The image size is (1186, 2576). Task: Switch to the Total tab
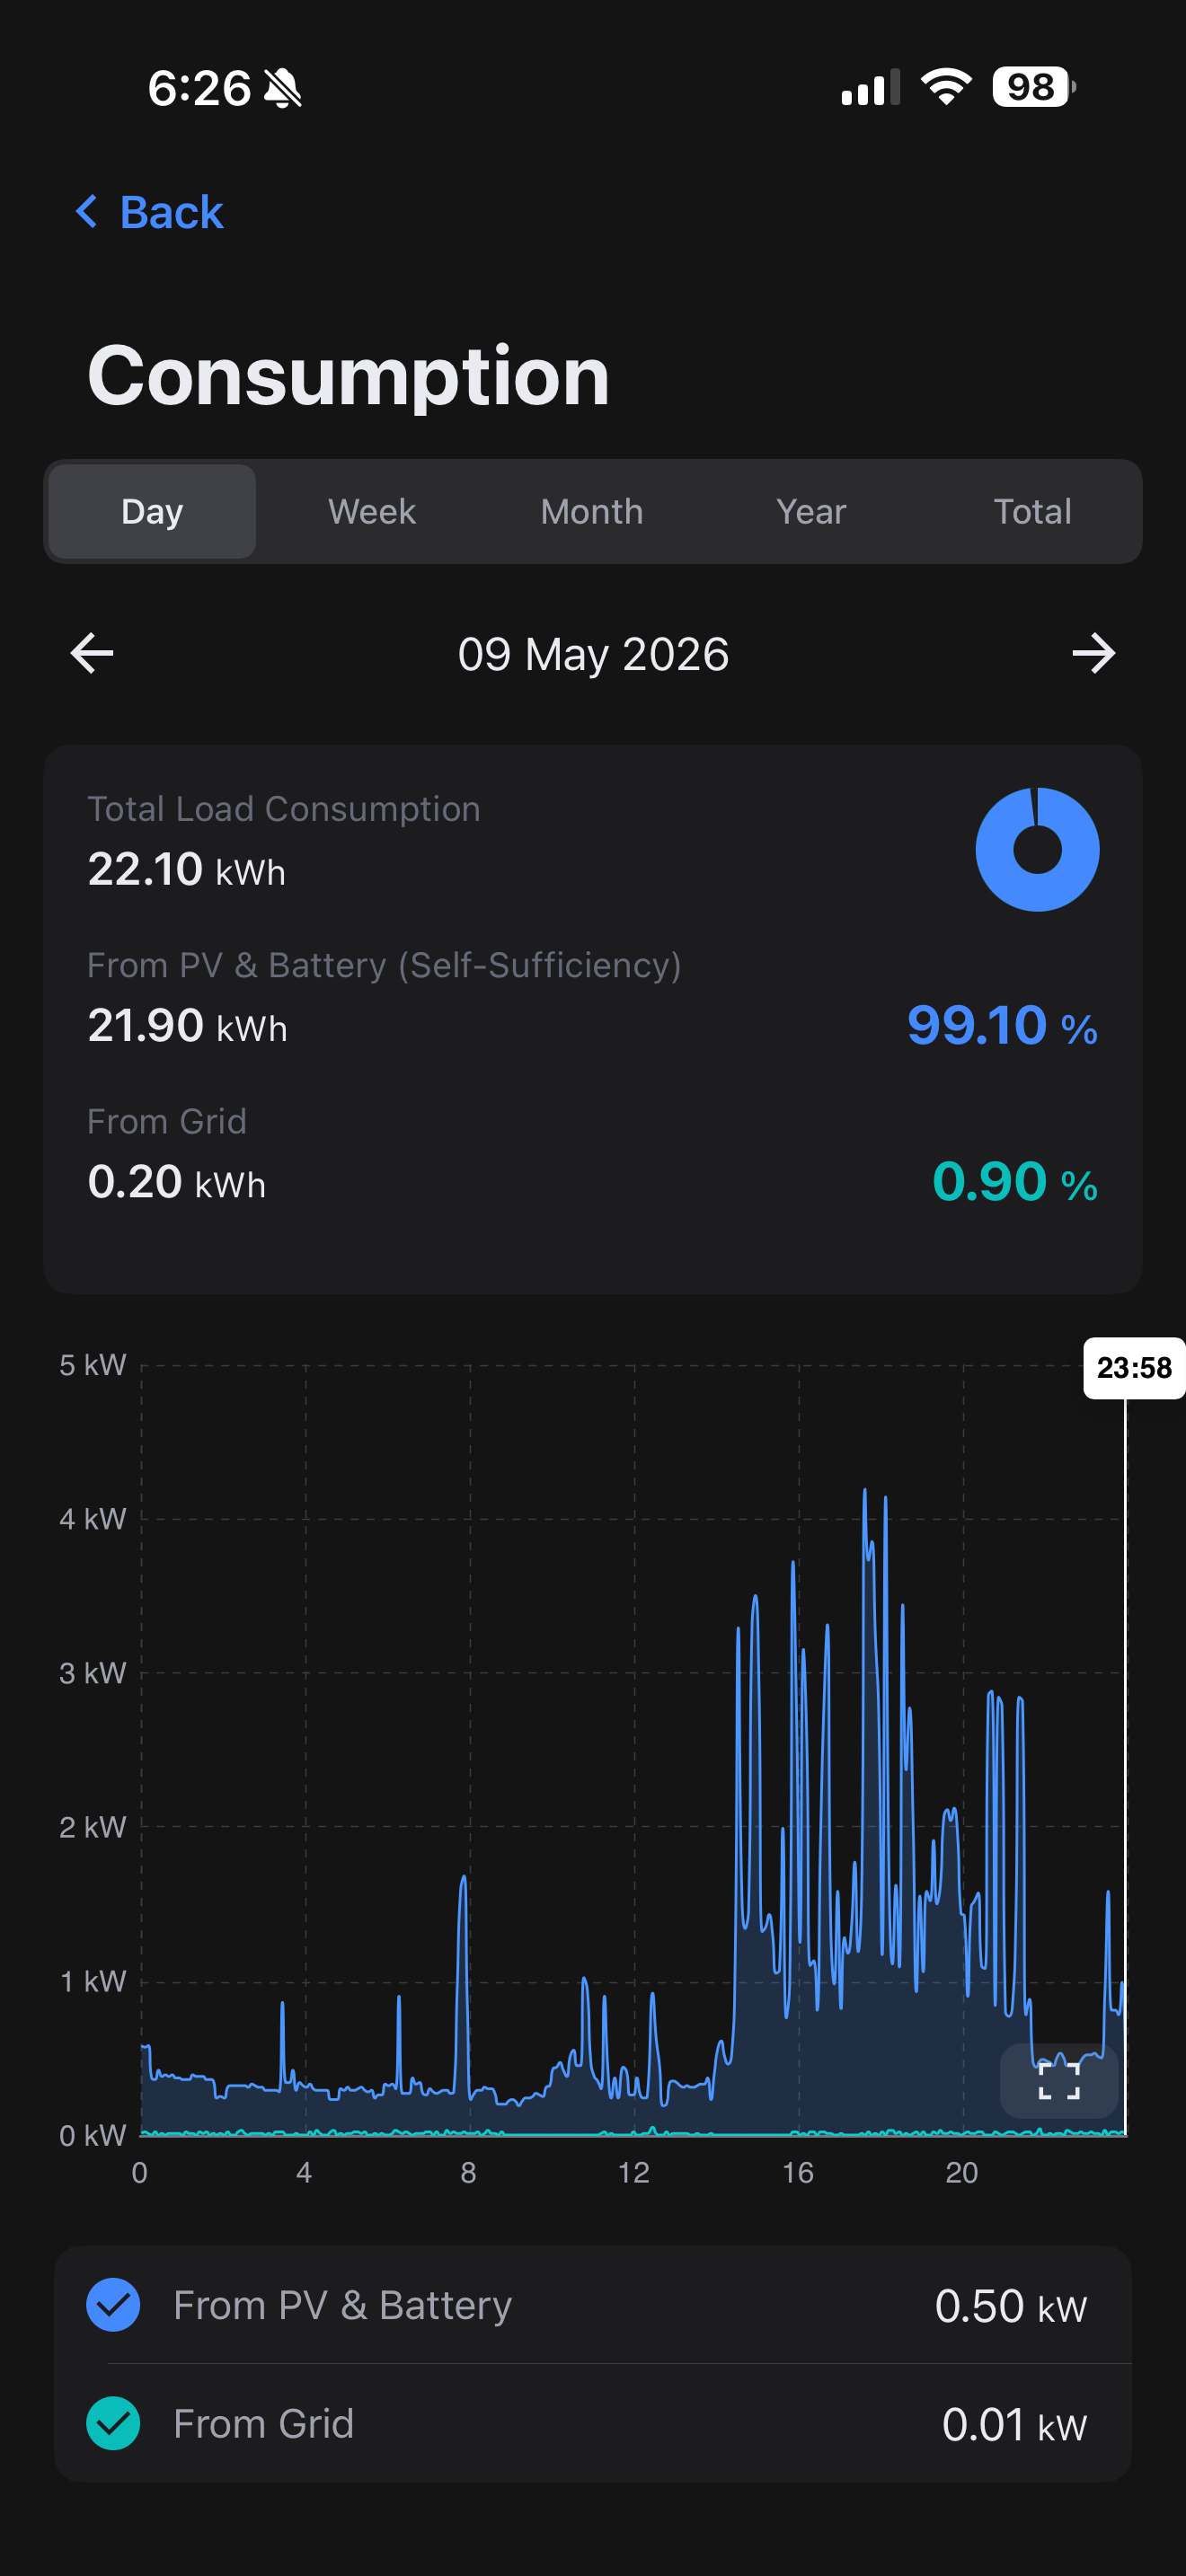click(1032, 511)
